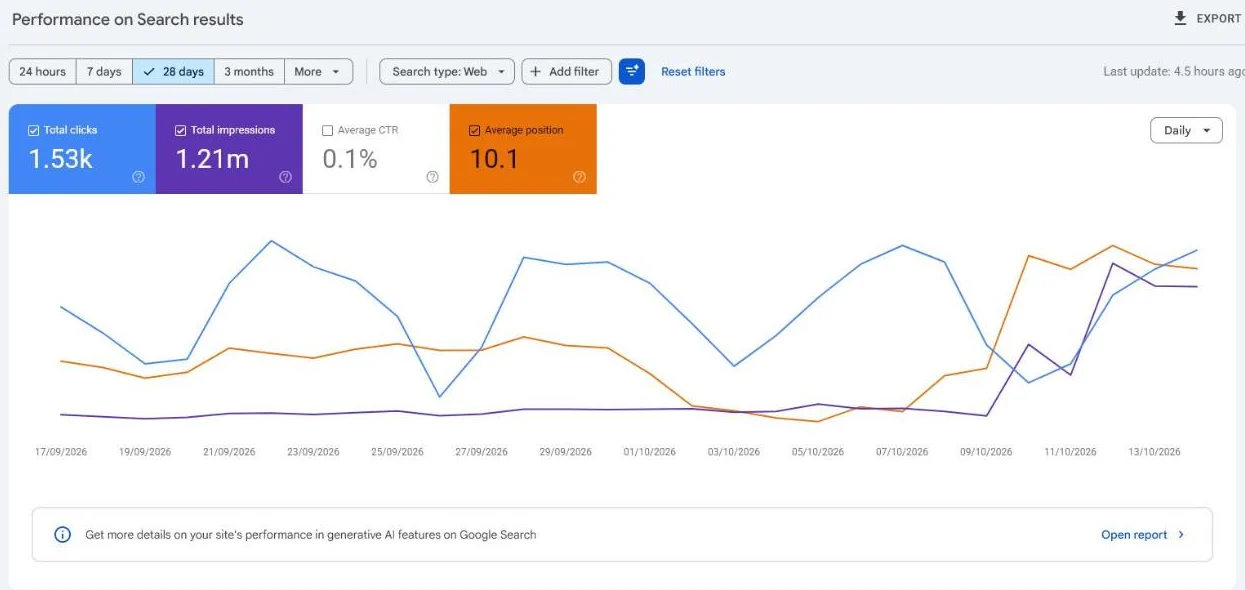This screenshot has width=1245, height=590.
Task: Click the 1.21m impressions value
Action: point(212,159)
